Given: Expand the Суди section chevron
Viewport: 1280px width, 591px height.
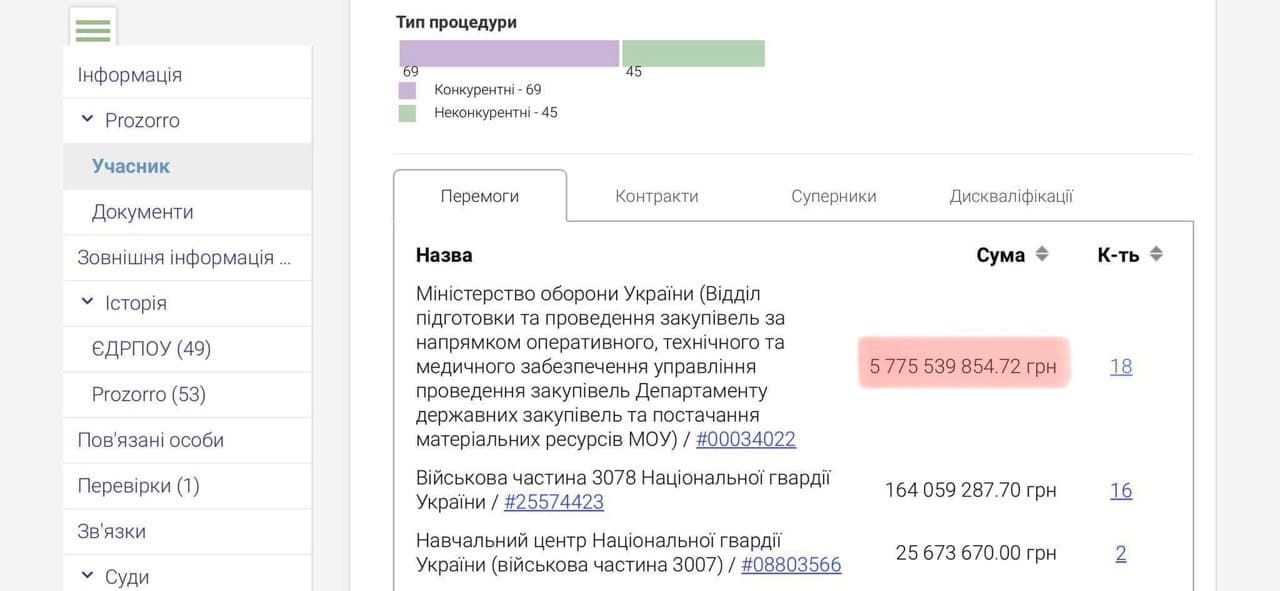Looking at the screenshot, I should 88,576.
